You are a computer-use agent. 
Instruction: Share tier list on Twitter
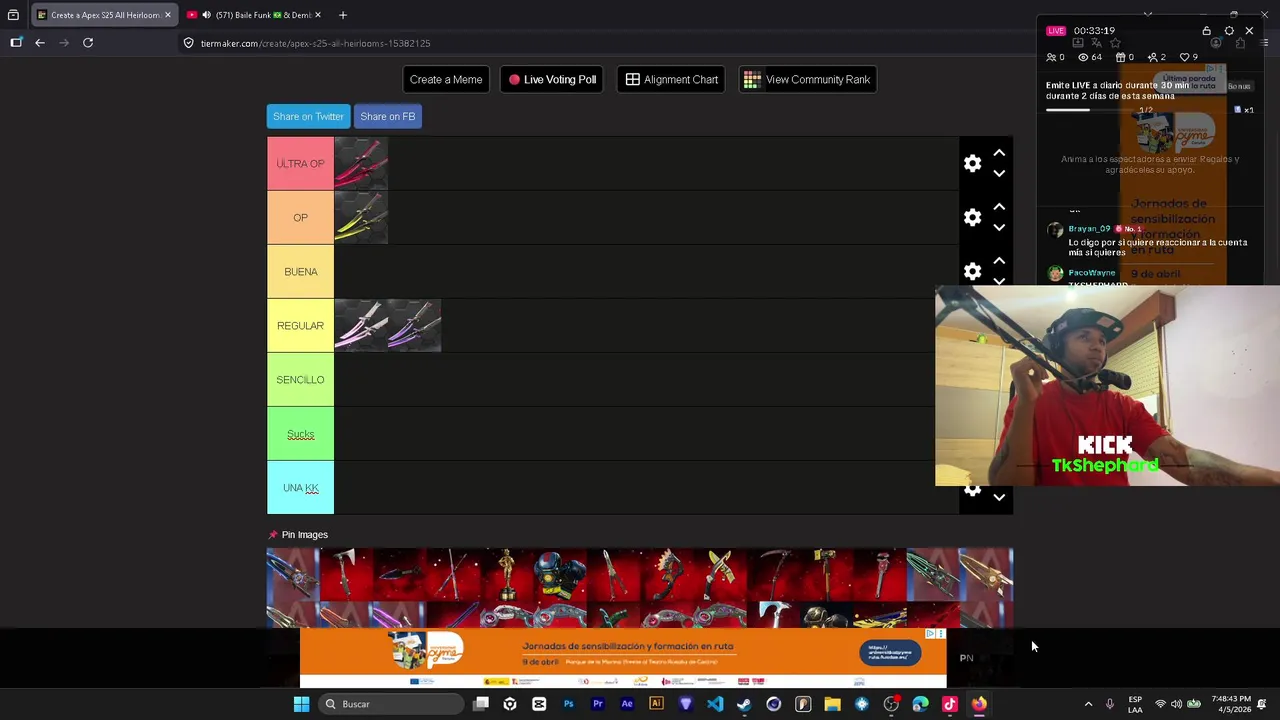coord(308,117)
